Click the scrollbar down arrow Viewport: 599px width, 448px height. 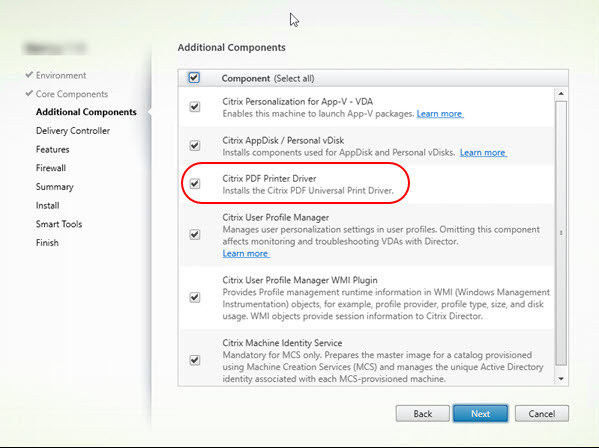point(561,378)
